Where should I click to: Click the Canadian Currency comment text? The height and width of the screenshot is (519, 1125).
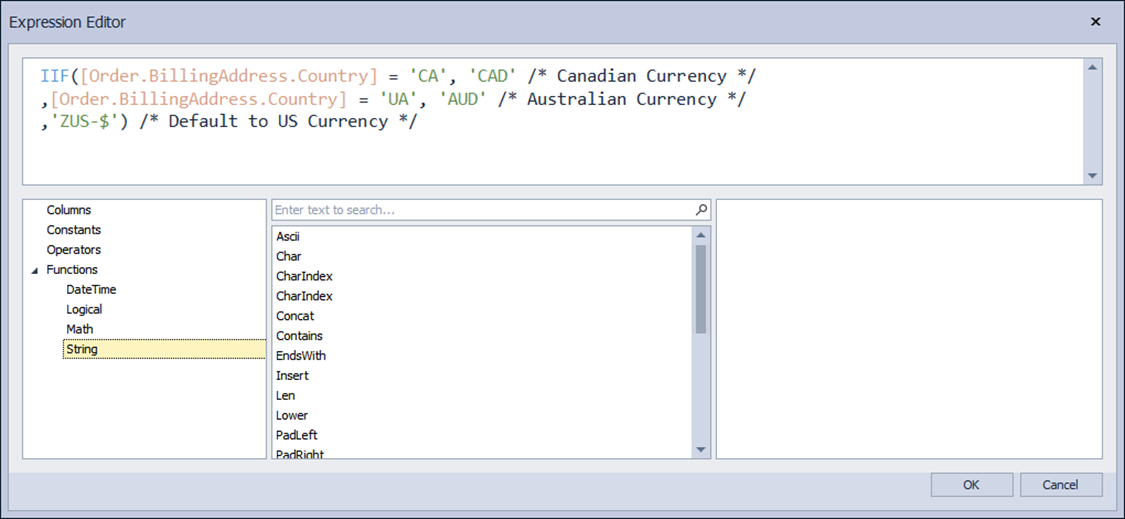[642, 76]
